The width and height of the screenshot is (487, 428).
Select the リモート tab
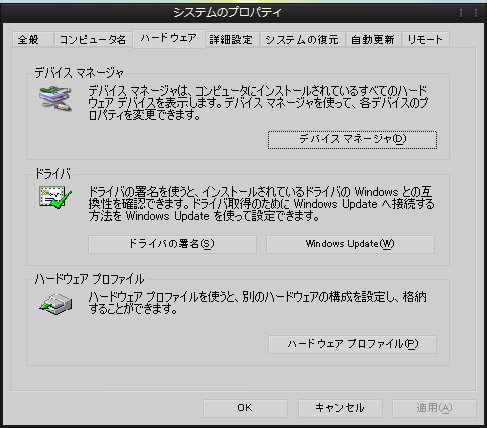(x=425, y=40)
